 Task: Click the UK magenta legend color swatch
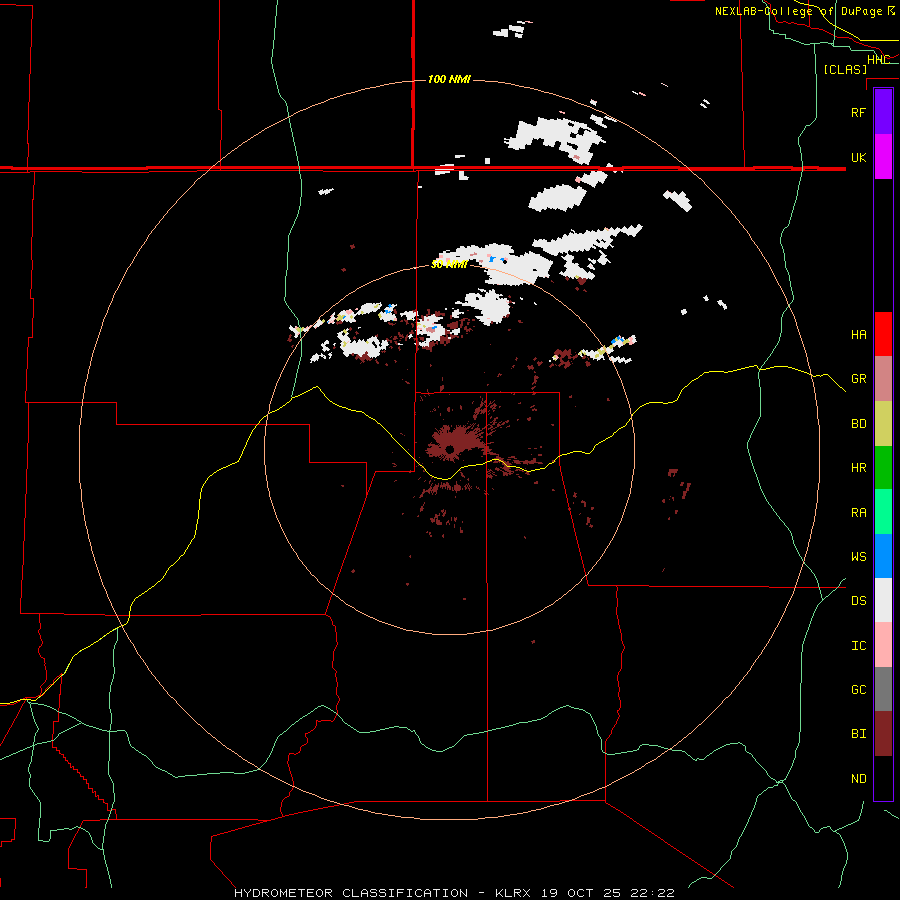pyautogui.click(x=883, y=157)
